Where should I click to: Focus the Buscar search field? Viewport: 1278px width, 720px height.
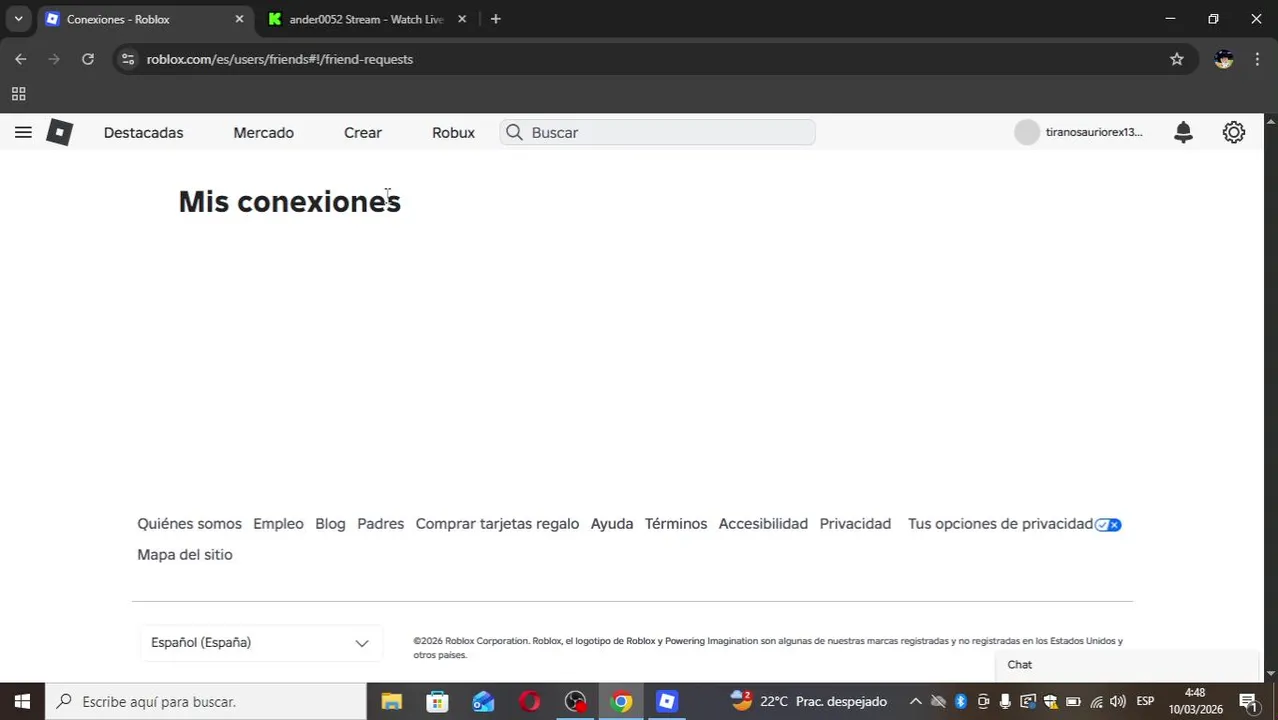click(657, 132)
